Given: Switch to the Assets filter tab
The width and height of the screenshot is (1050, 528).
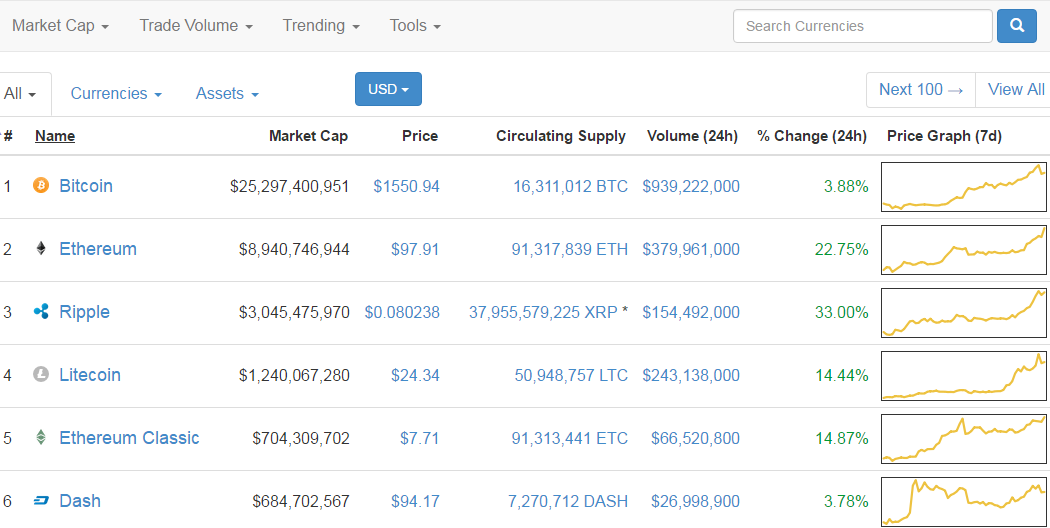Looking at the screenshot, I should click(227, 94).
